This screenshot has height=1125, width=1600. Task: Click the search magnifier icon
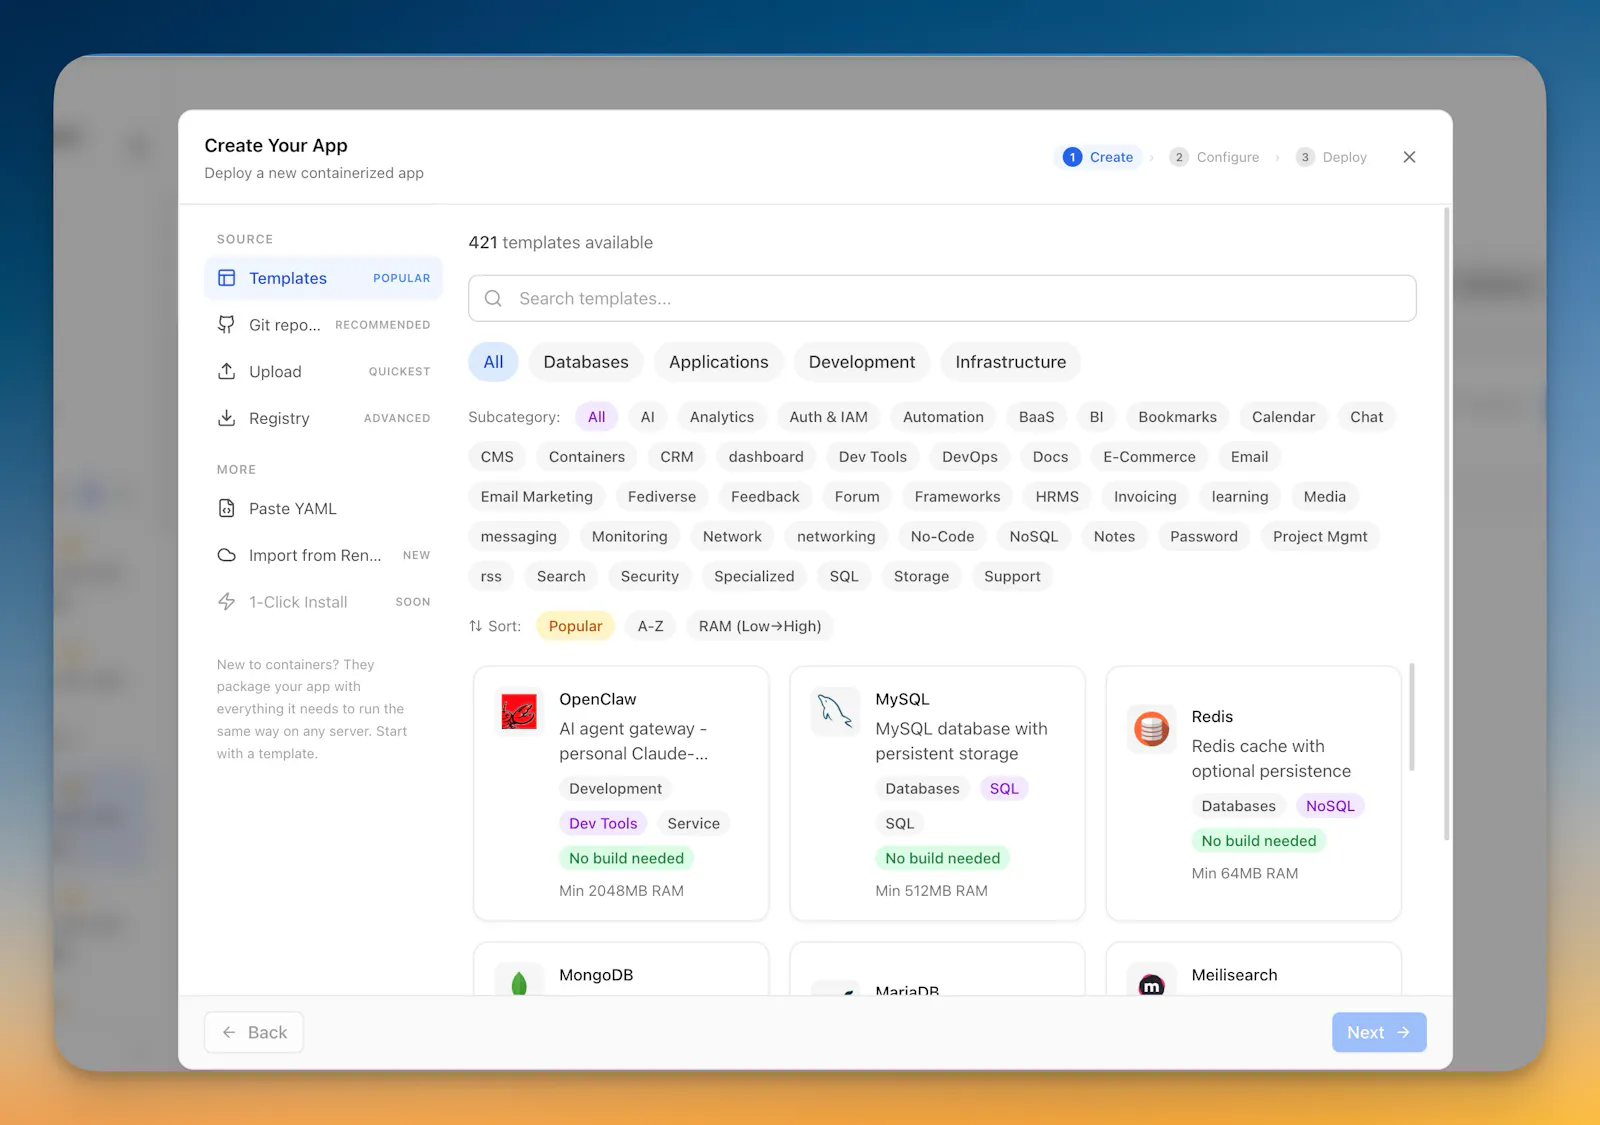(x=493, y=298)
